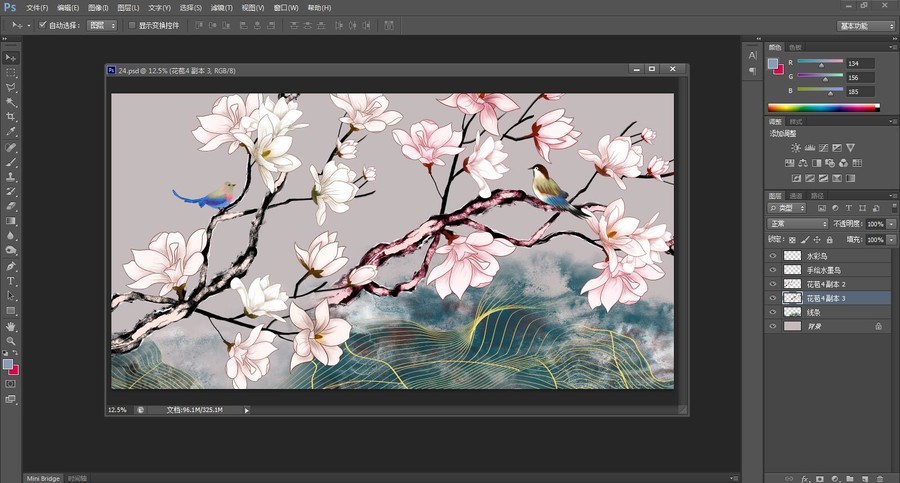900x483 pixels.
Task: Open the layer blend mode 正常 dropdown
Action: tap(798, 223)
